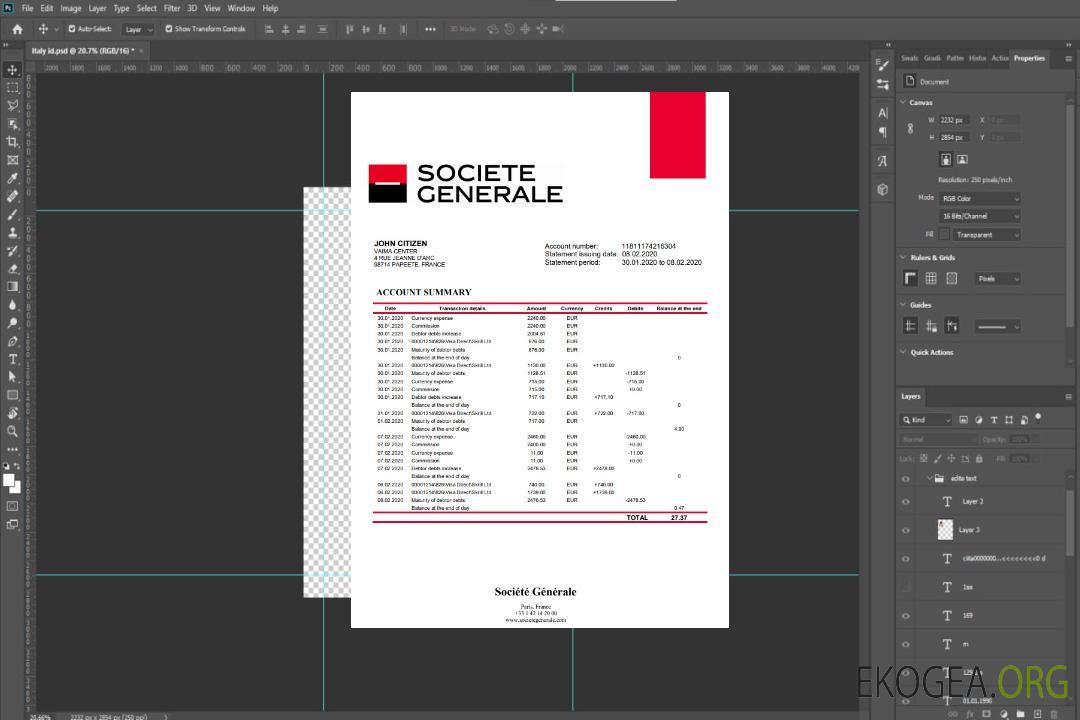Select the Eyedropper tool
The image size is (1080, 720).
[13, 178]
